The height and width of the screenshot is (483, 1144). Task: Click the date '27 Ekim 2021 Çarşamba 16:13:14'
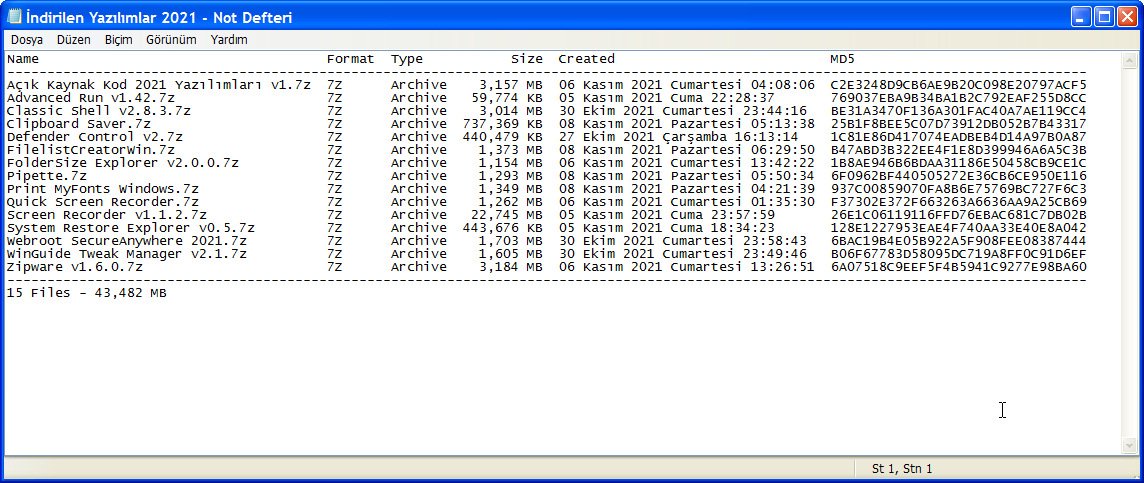(x=679, y=136)
